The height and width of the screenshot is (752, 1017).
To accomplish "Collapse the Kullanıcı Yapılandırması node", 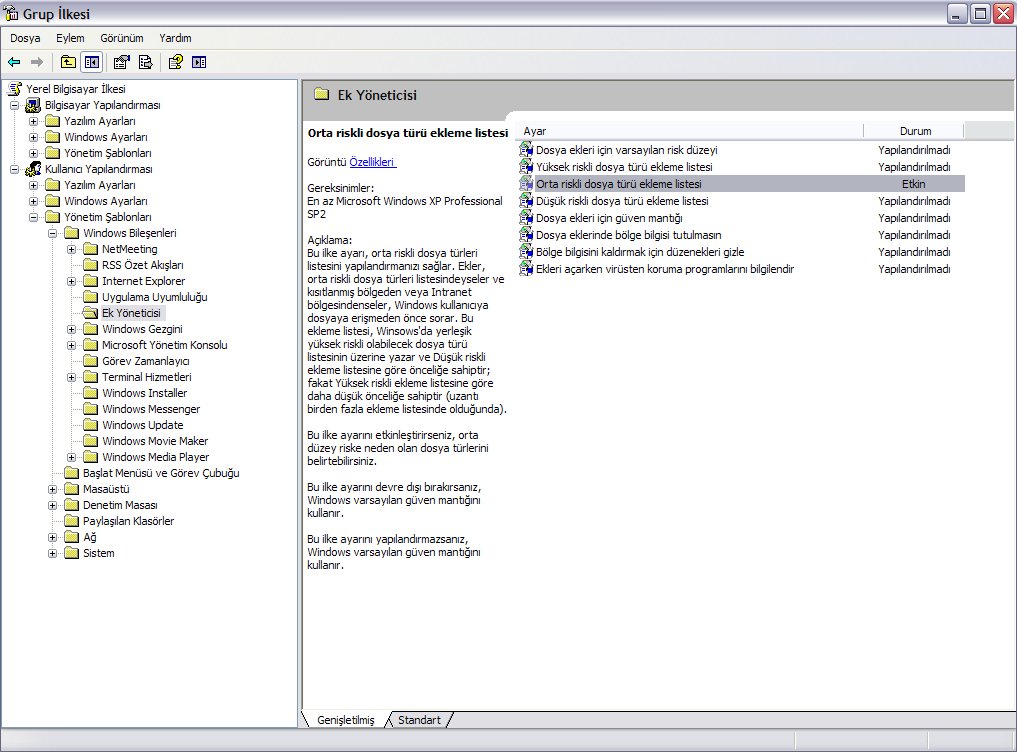I will coord(14,169).
